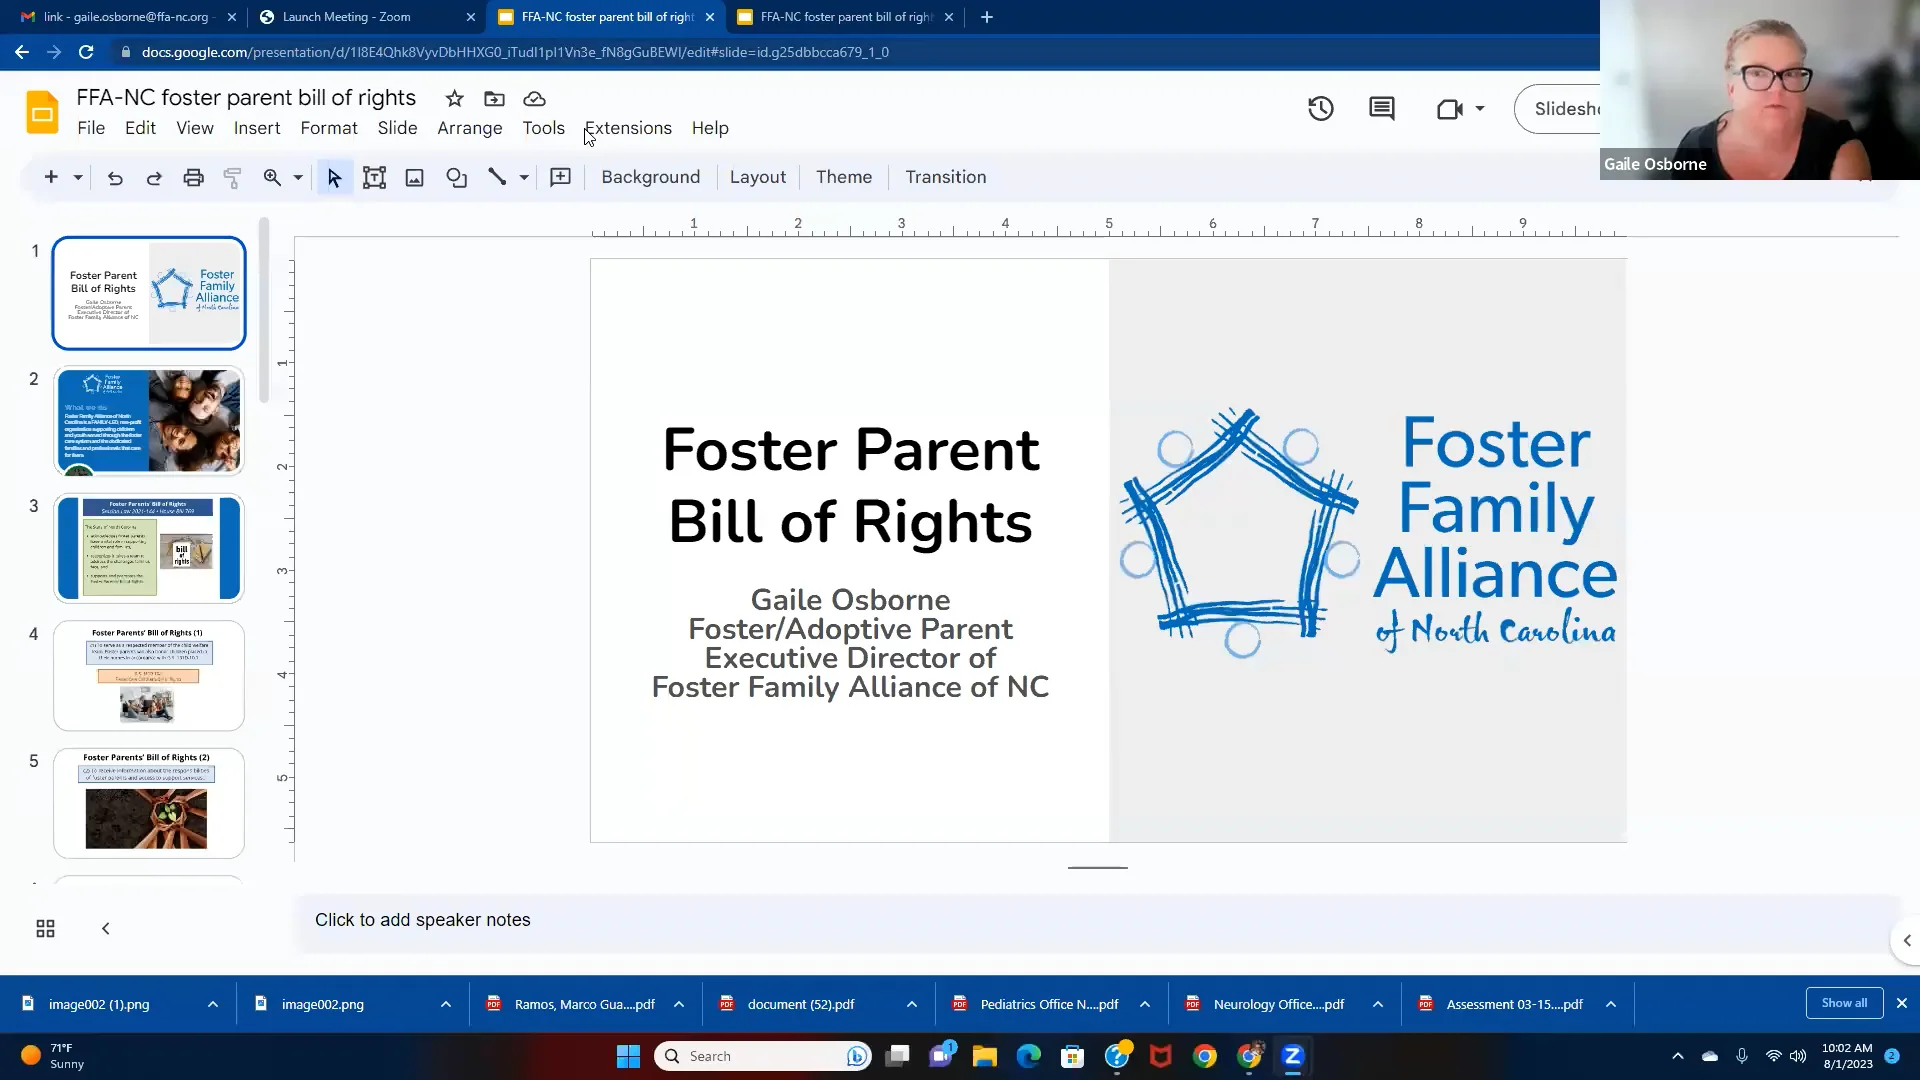Select the line tool
Image resolution: width=1920 pixels, height=1080 pixels.
pyautogui.click(x=499, y=177)
